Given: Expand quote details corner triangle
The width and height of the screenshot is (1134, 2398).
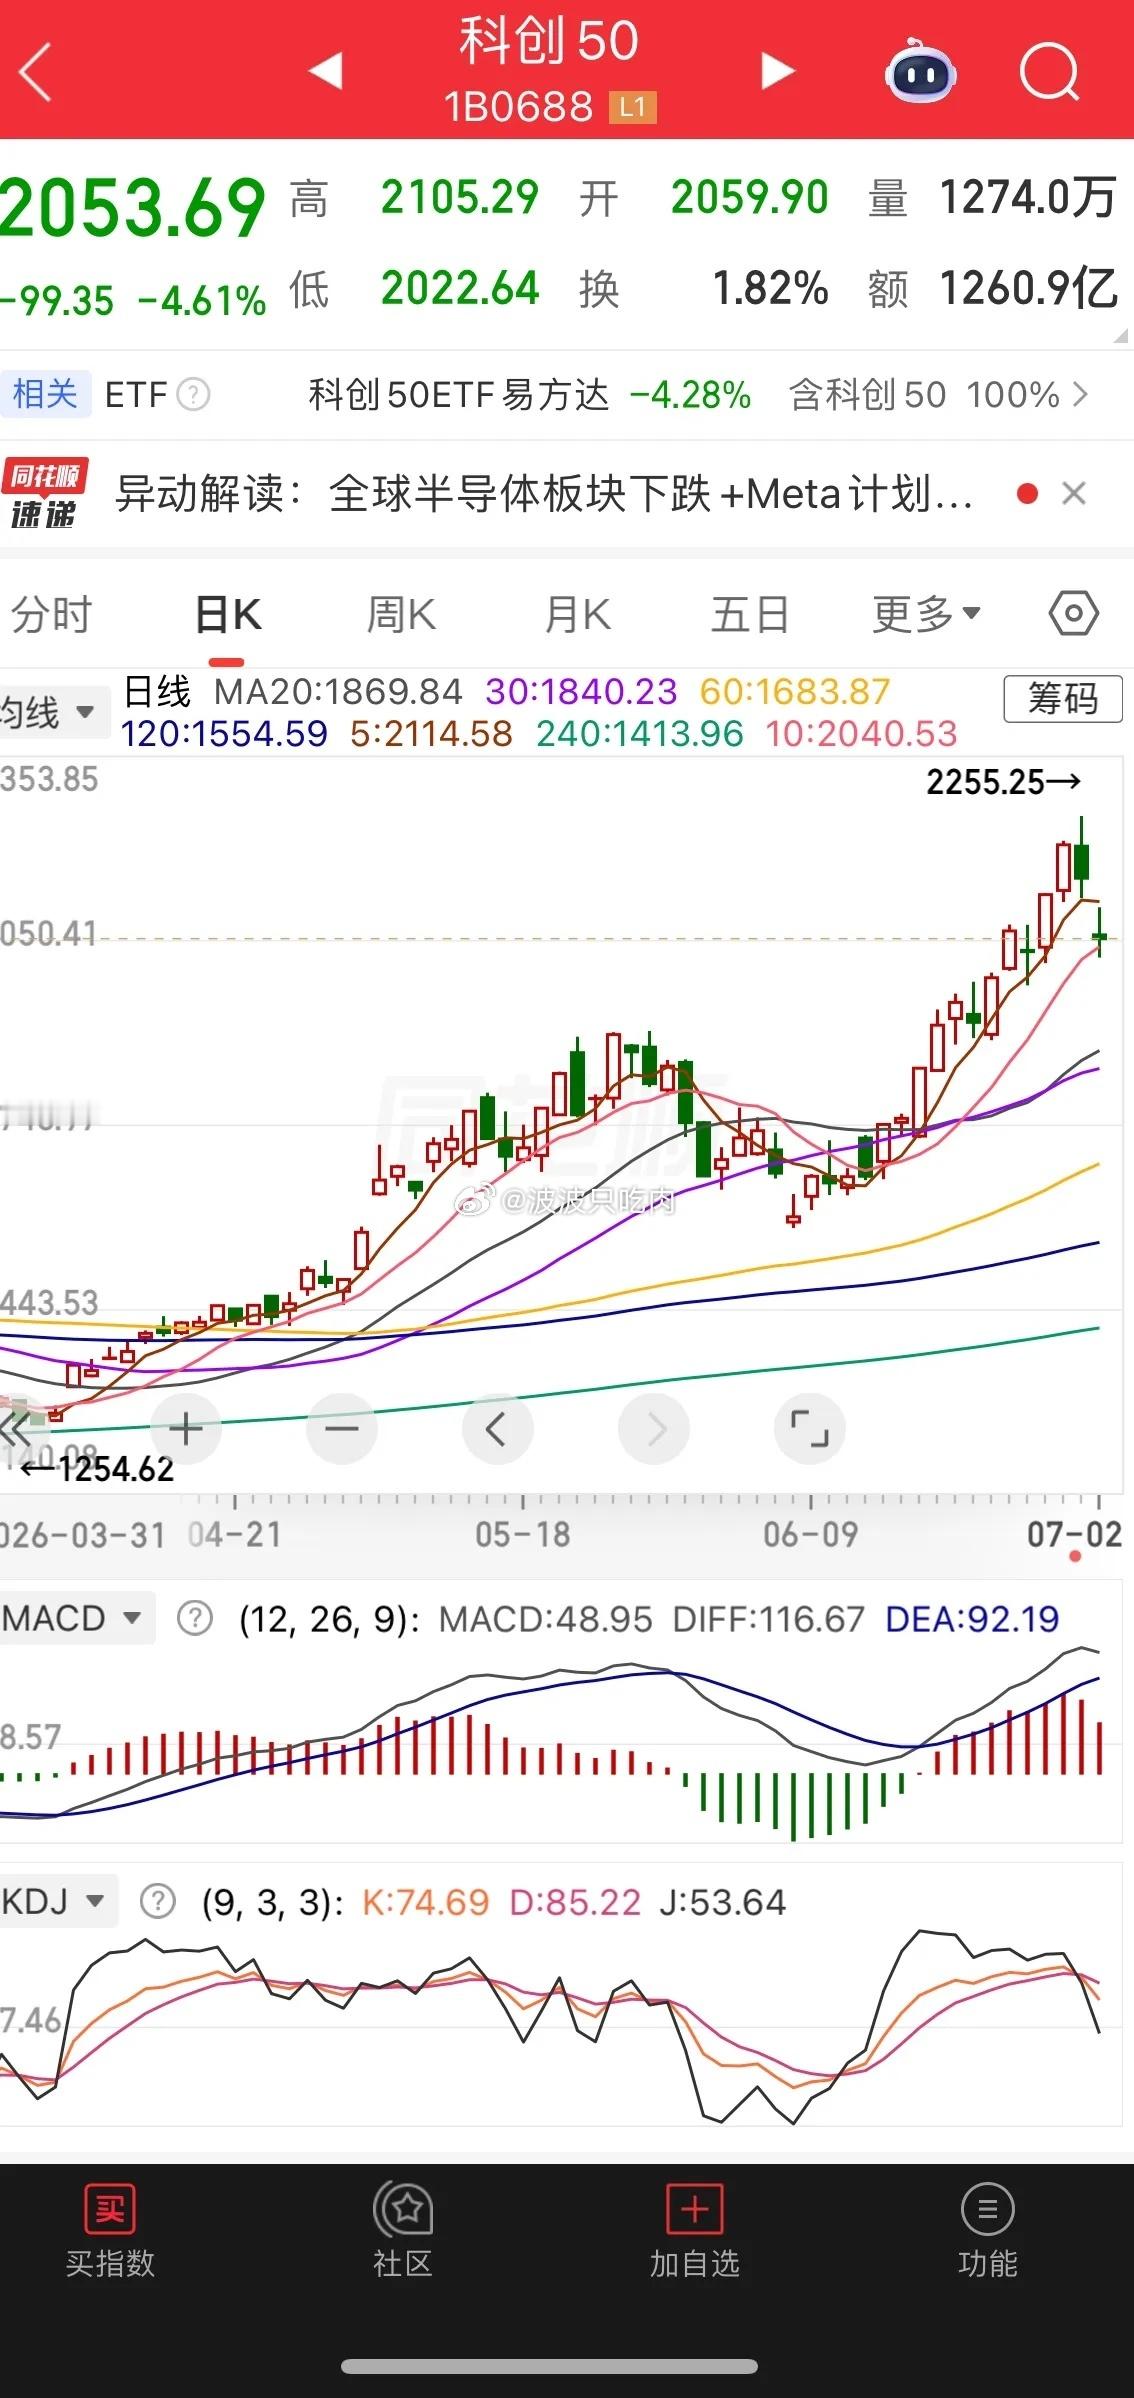Looking at the screenshot, I should click(x=1121, y=337).
